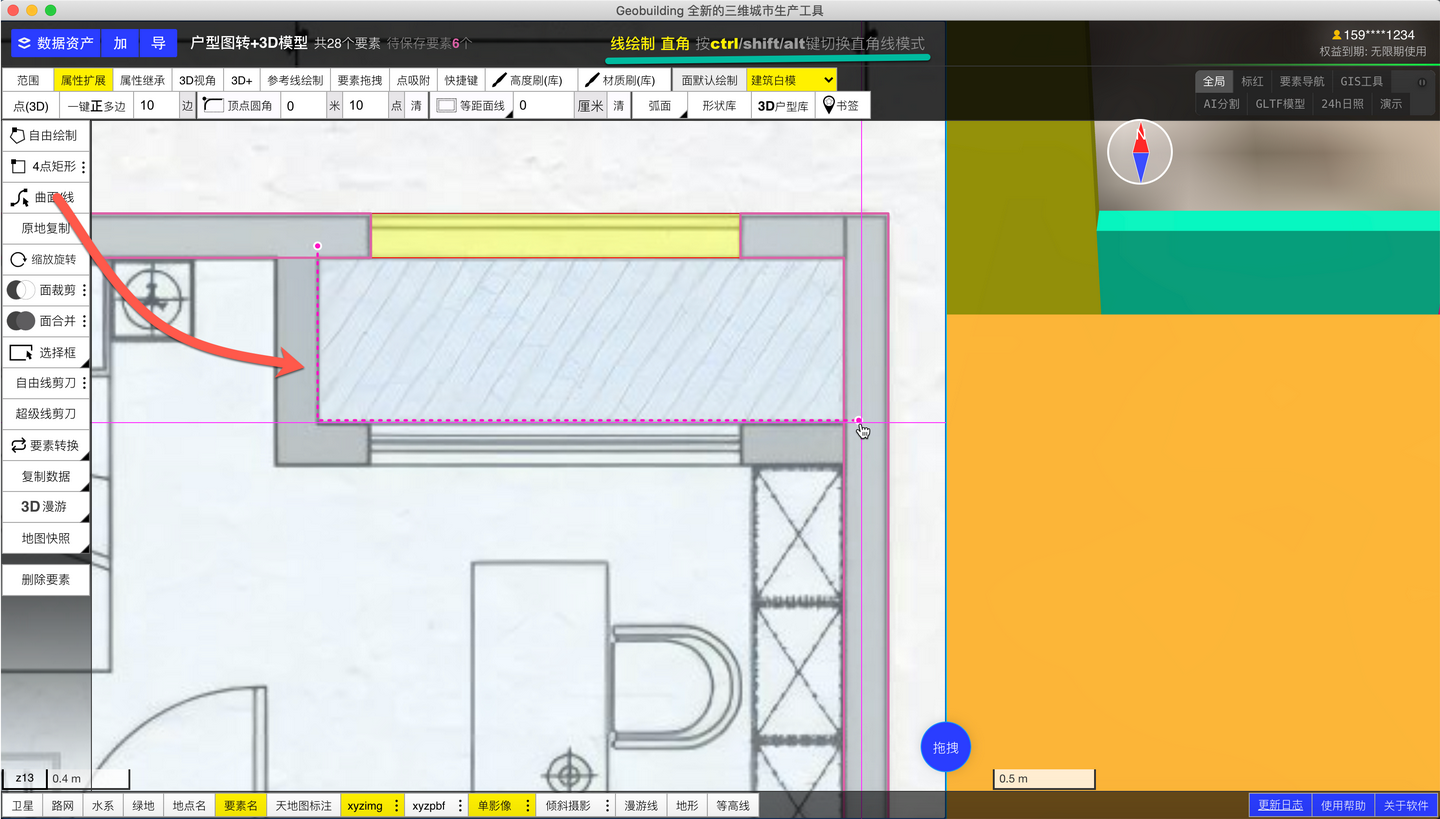Open the 建筑白模 dropdown
Screen dimensions: 1440x819
coord(791,80)
